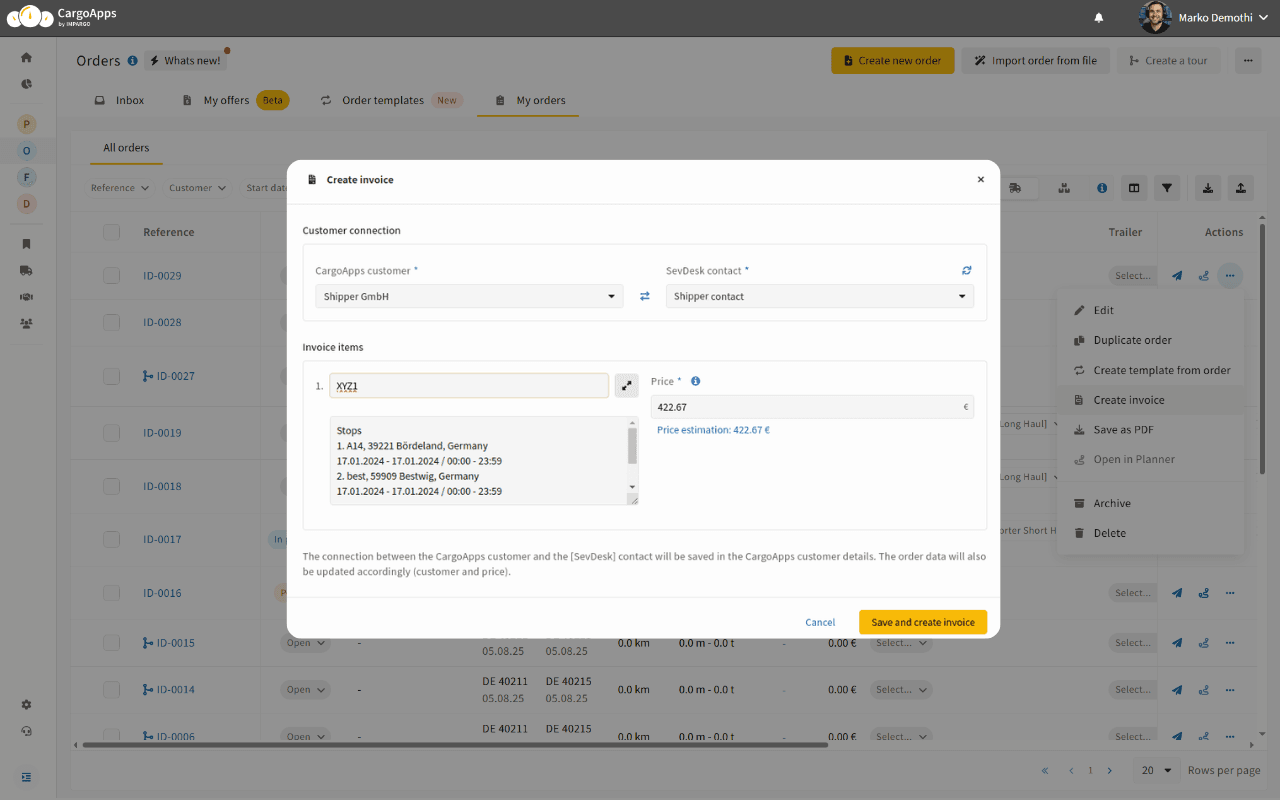This screenshot has height=800, width=1280.
Task: Open the filter icon in the orders toolbar
Action: pos(1167,187)
